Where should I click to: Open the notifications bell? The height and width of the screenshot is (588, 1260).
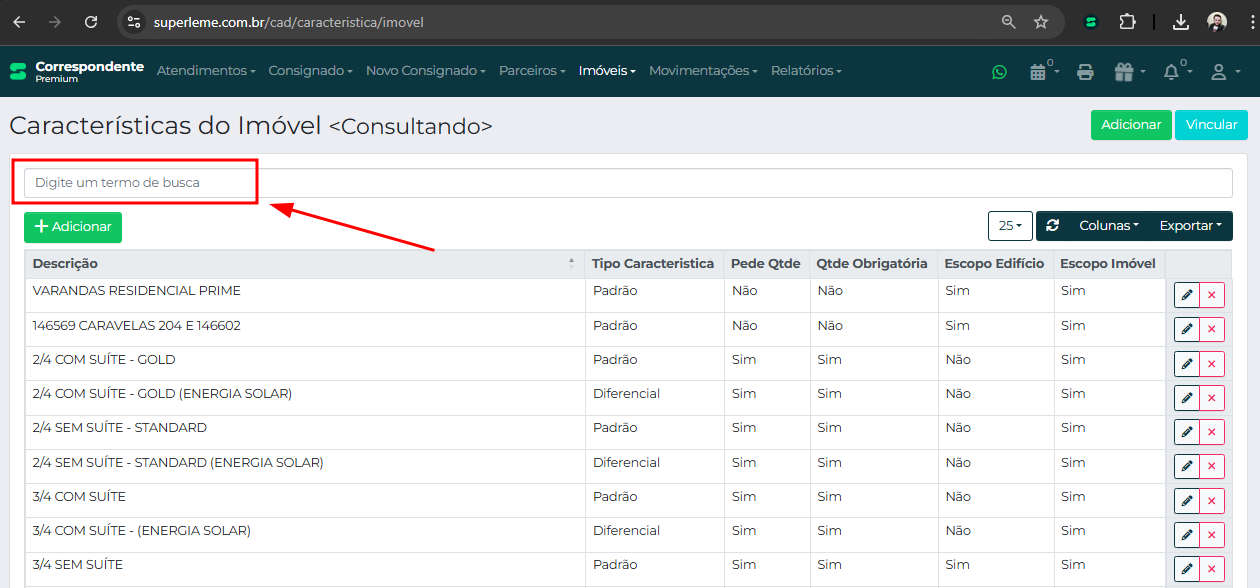(1172, 72)
